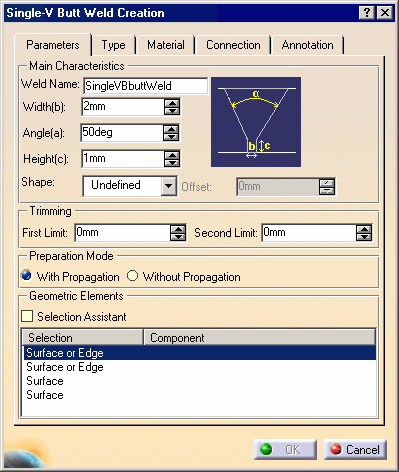Select Without Propagation radio button
Screen dimensions: 399x472
coord(132,276)
